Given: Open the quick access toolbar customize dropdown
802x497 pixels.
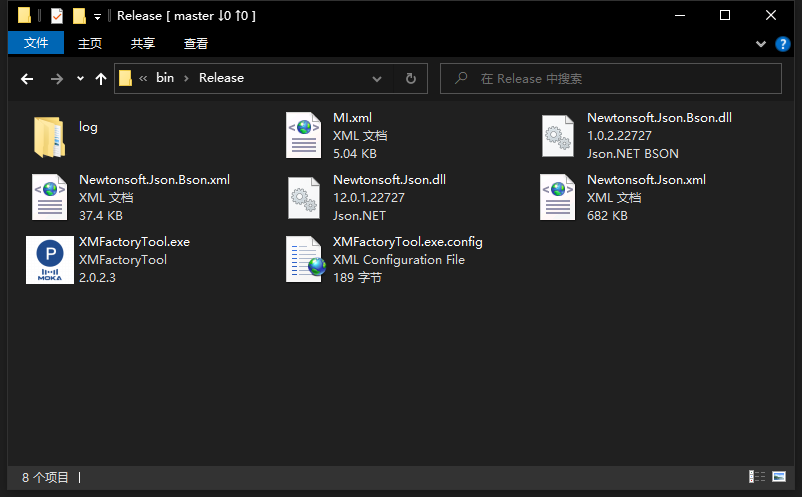Looking at the screenshot, I should click(97, 16).
